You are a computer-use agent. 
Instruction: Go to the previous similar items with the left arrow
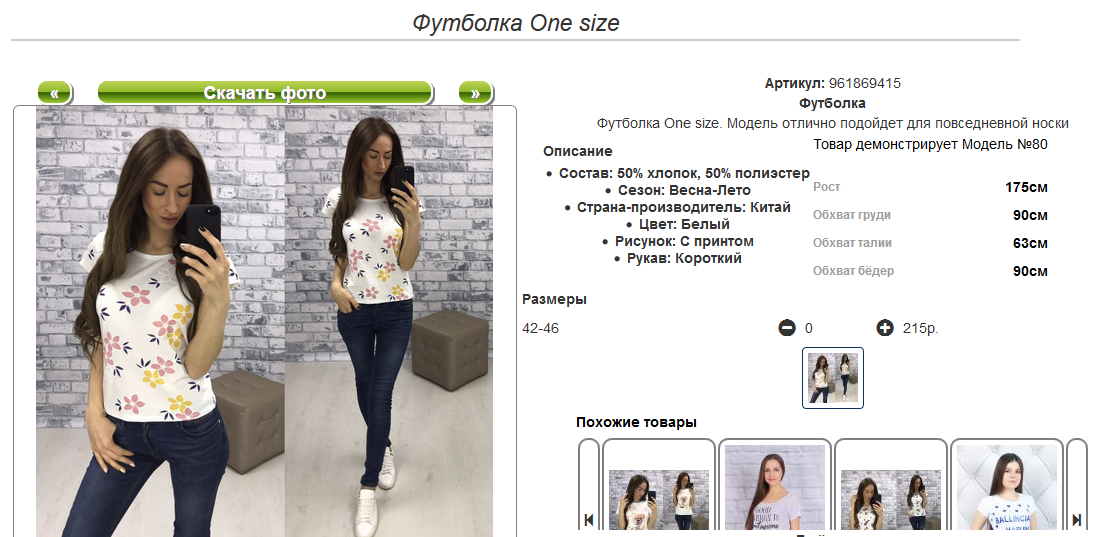(589, 488)
